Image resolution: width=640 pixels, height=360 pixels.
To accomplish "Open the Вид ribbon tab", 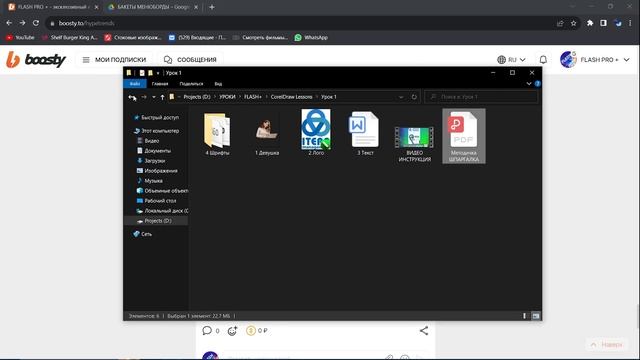I will click(218, 84).
